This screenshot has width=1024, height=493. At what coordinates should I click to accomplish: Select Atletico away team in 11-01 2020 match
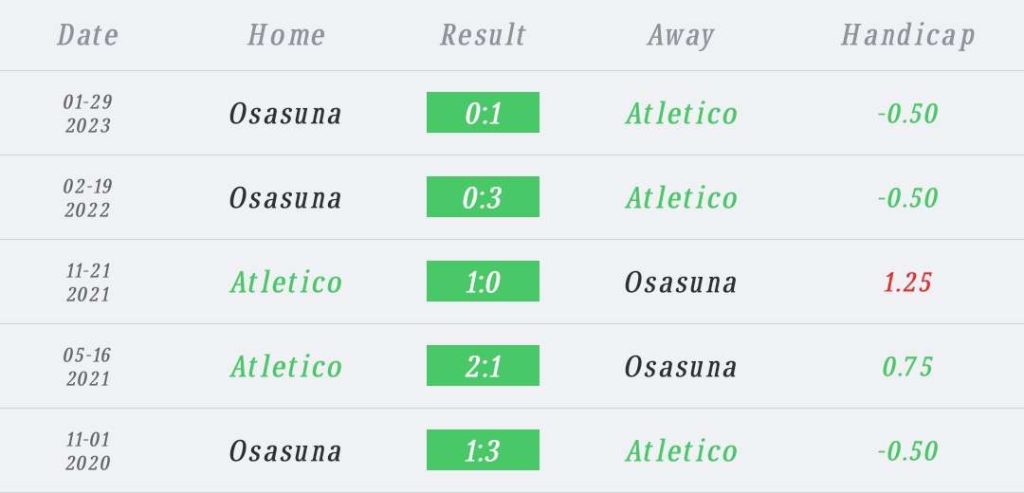pyautogui.click(x=681, y=451)
